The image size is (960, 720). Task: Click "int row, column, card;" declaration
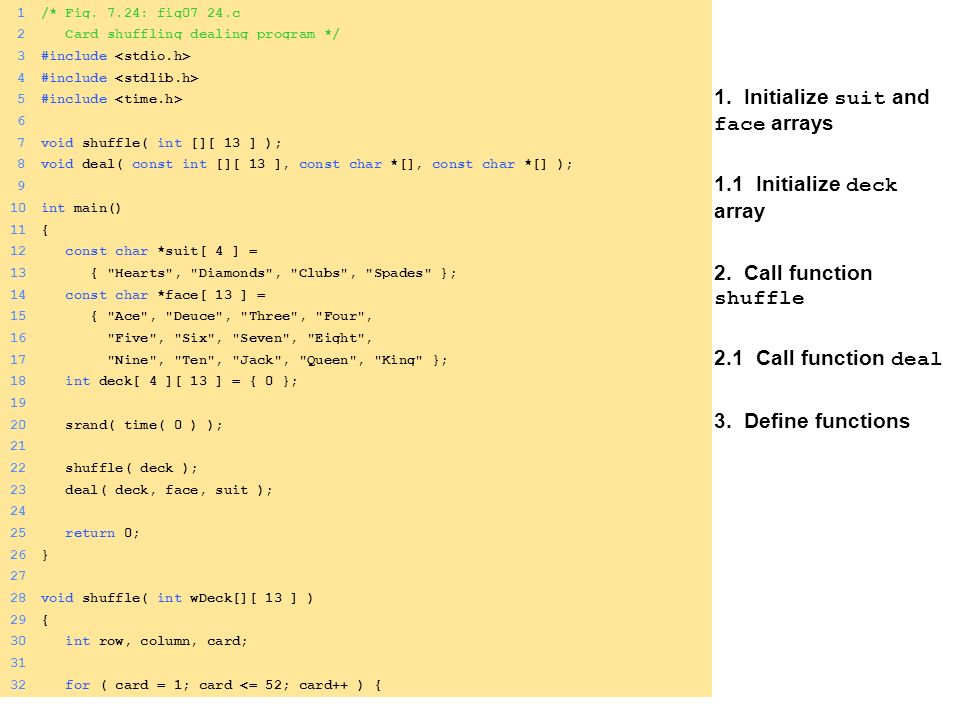coord(156,641)
